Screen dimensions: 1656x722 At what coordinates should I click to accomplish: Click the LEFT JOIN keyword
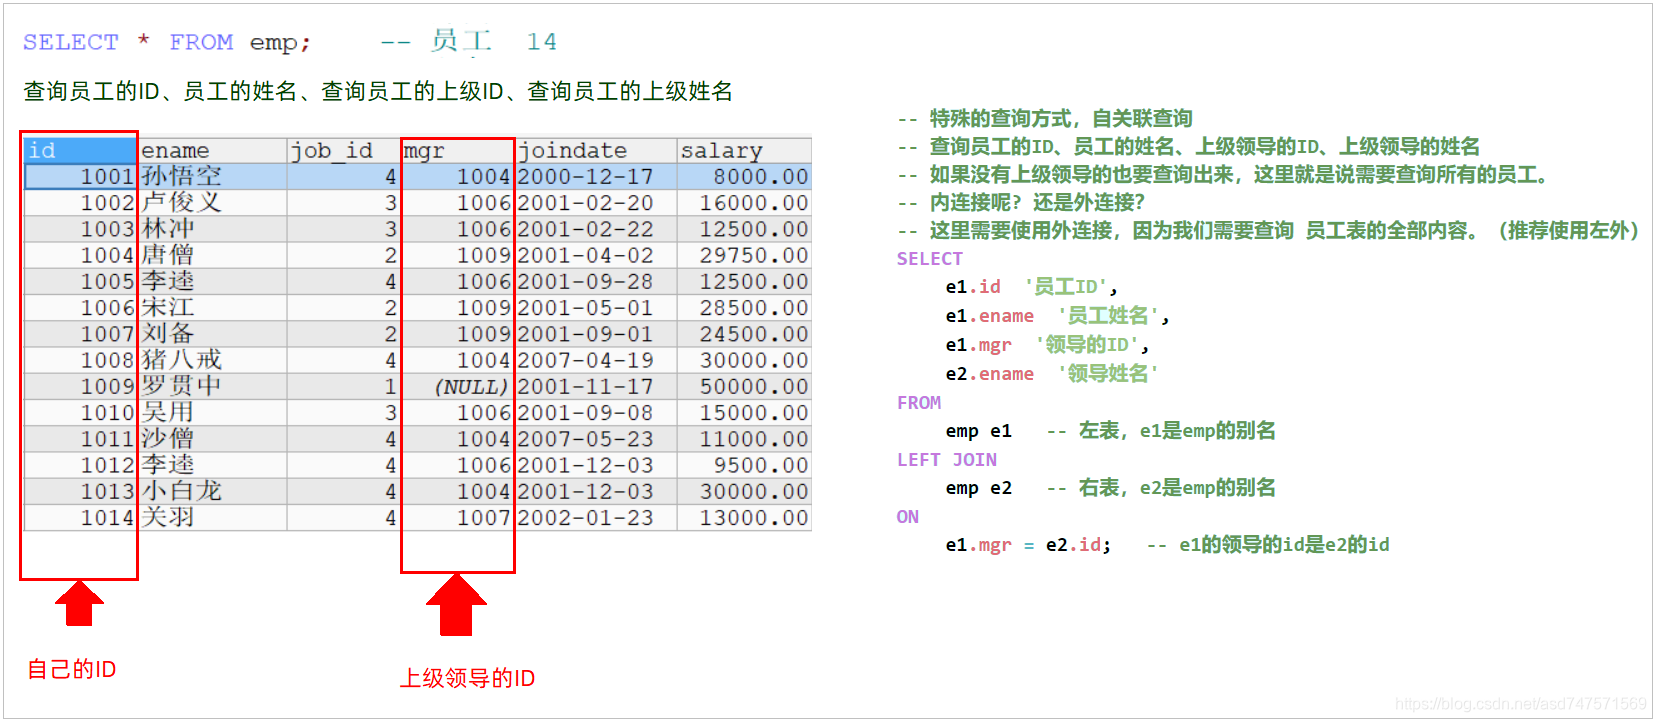946,460
